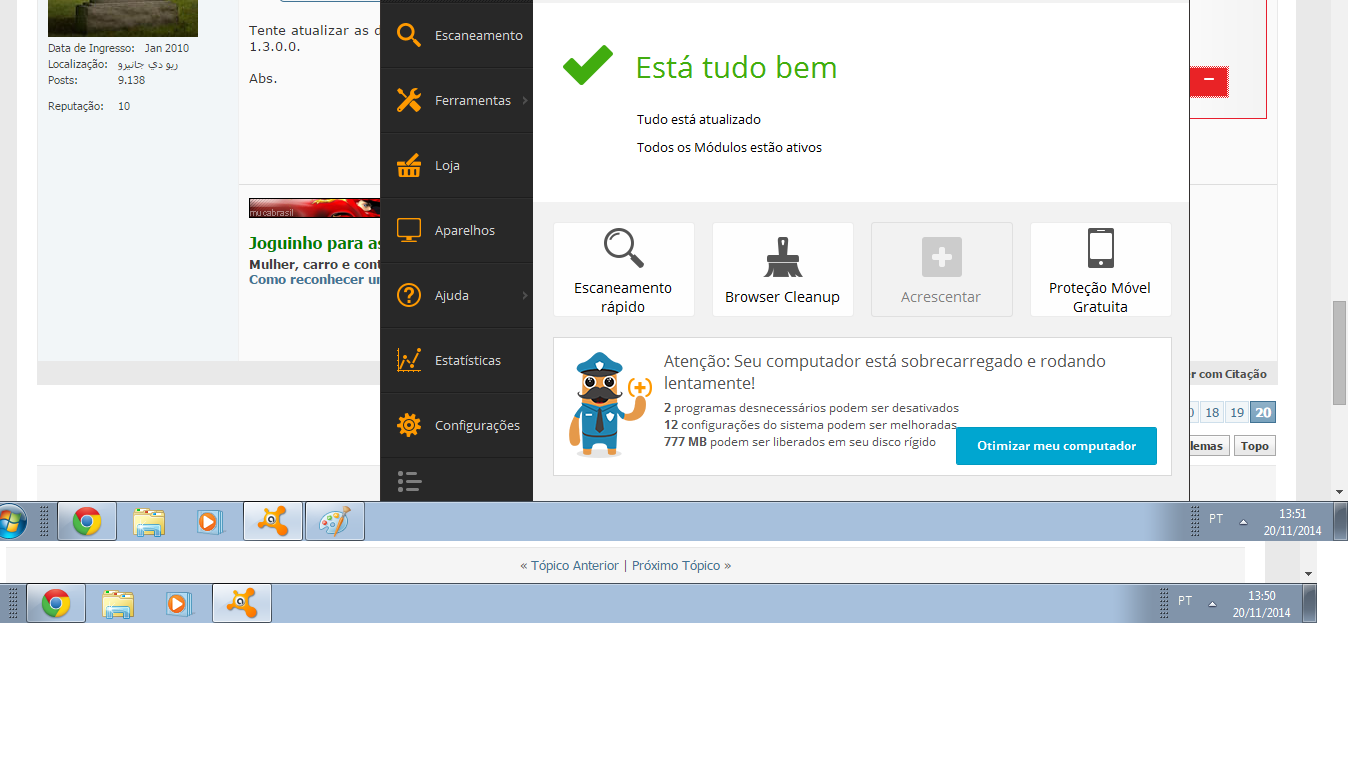Click the list icon at sidebar bottom
Viewport: 1366px width, 768px height.
coord(408,481)
